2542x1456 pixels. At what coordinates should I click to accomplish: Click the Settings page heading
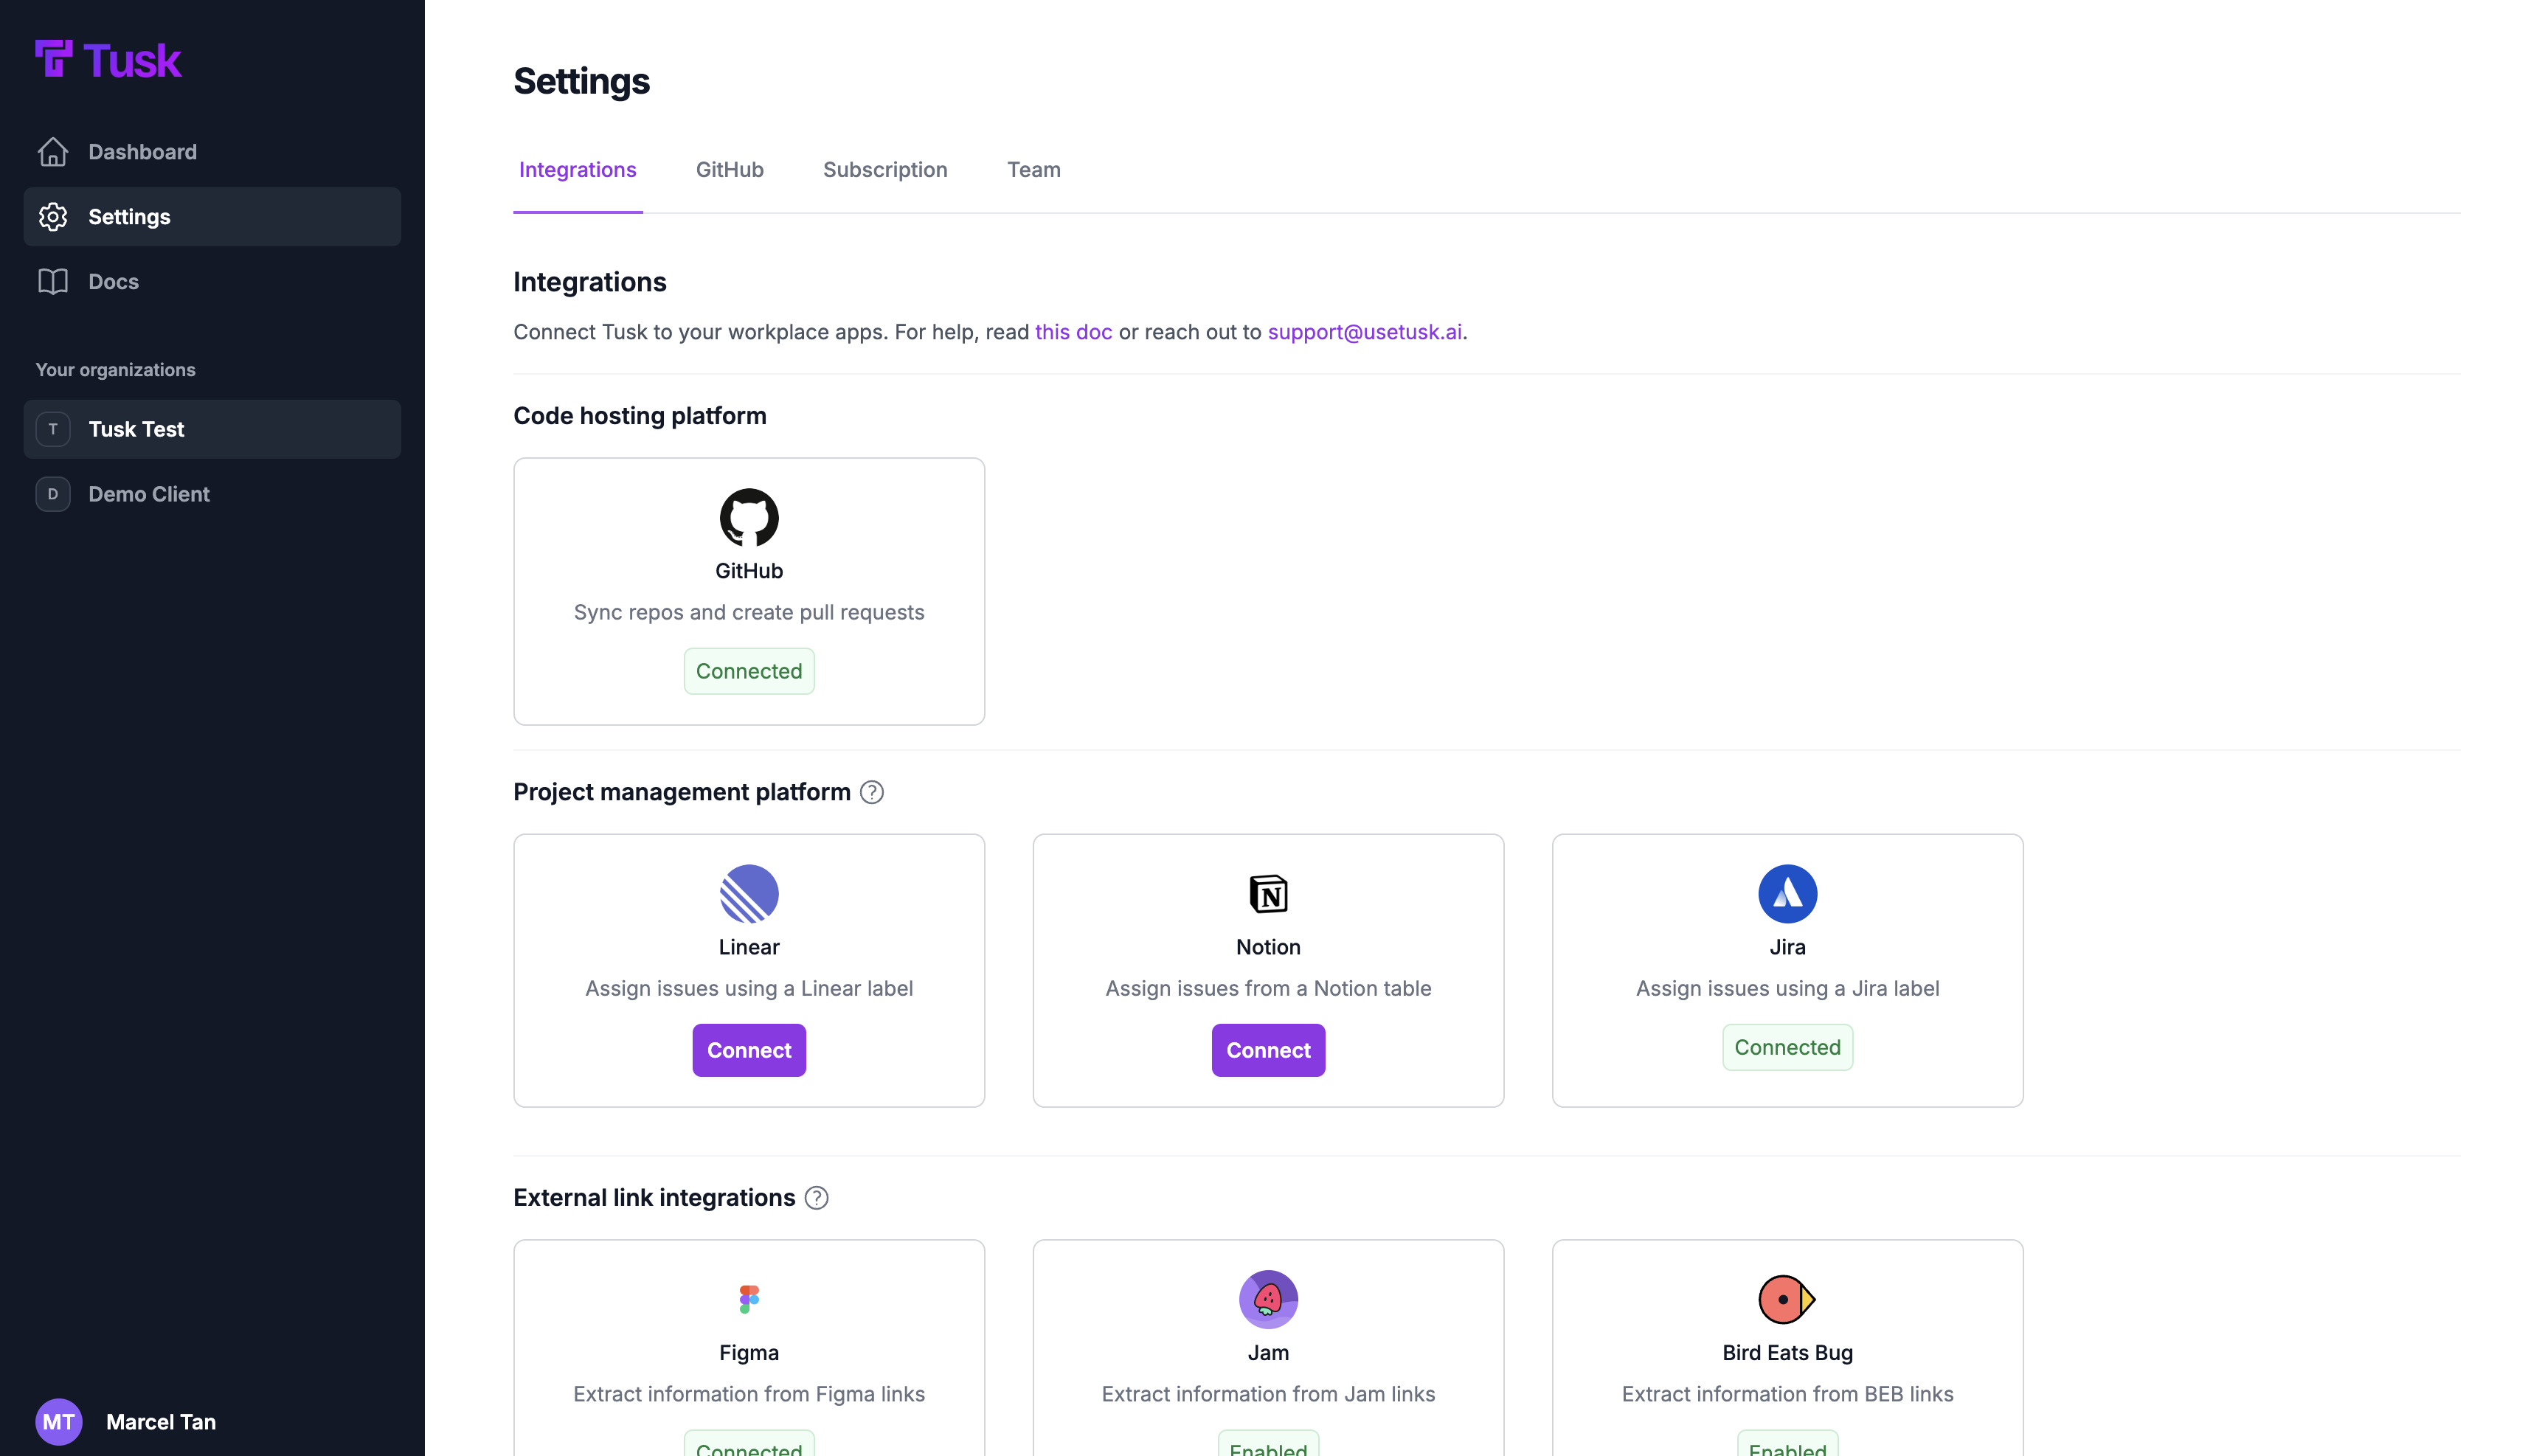(582, 81)
